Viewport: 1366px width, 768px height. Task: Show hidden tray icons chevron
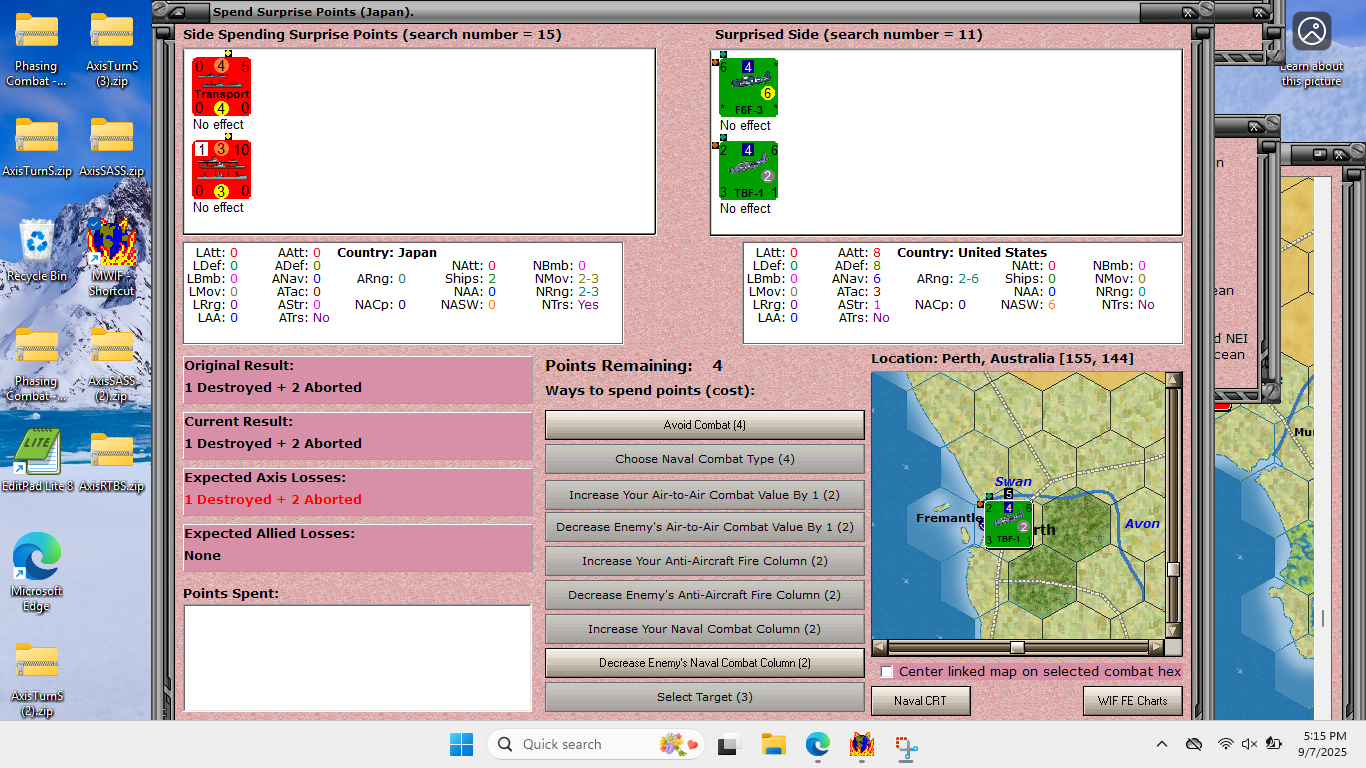click(1162, 744)
